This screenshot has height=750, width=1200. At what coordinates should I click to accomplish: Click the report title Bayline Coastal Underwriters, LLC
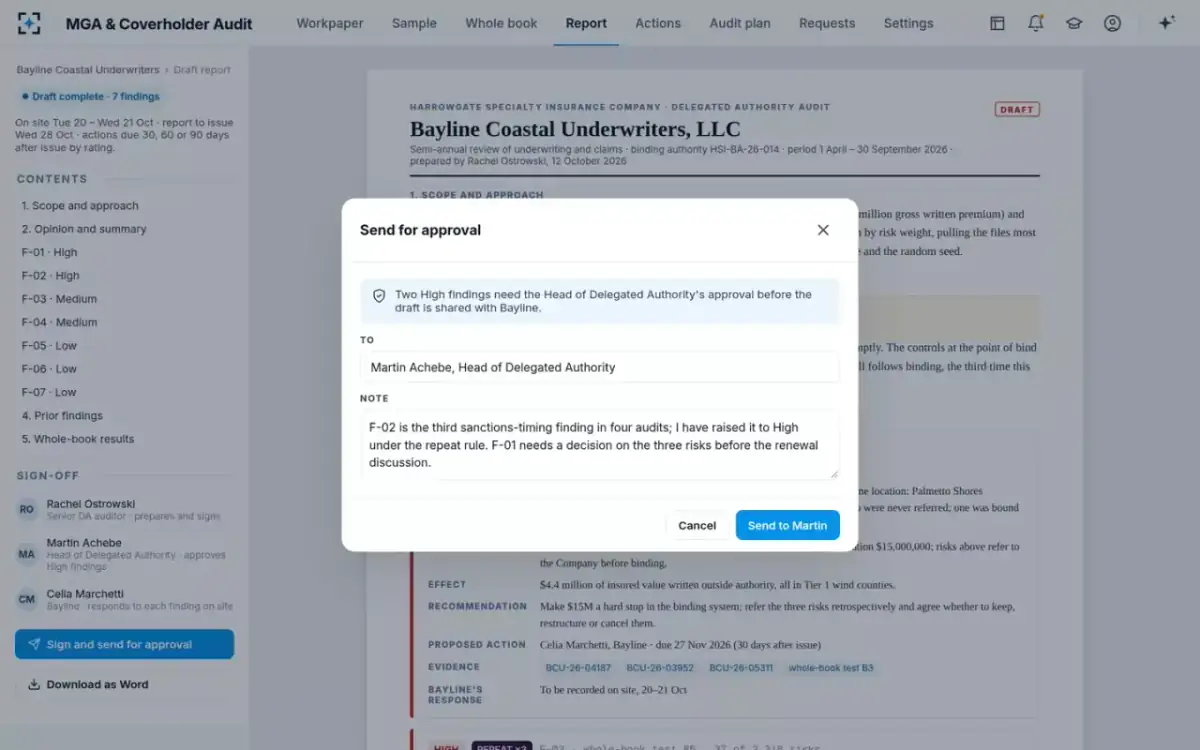(x=575, y=129)
